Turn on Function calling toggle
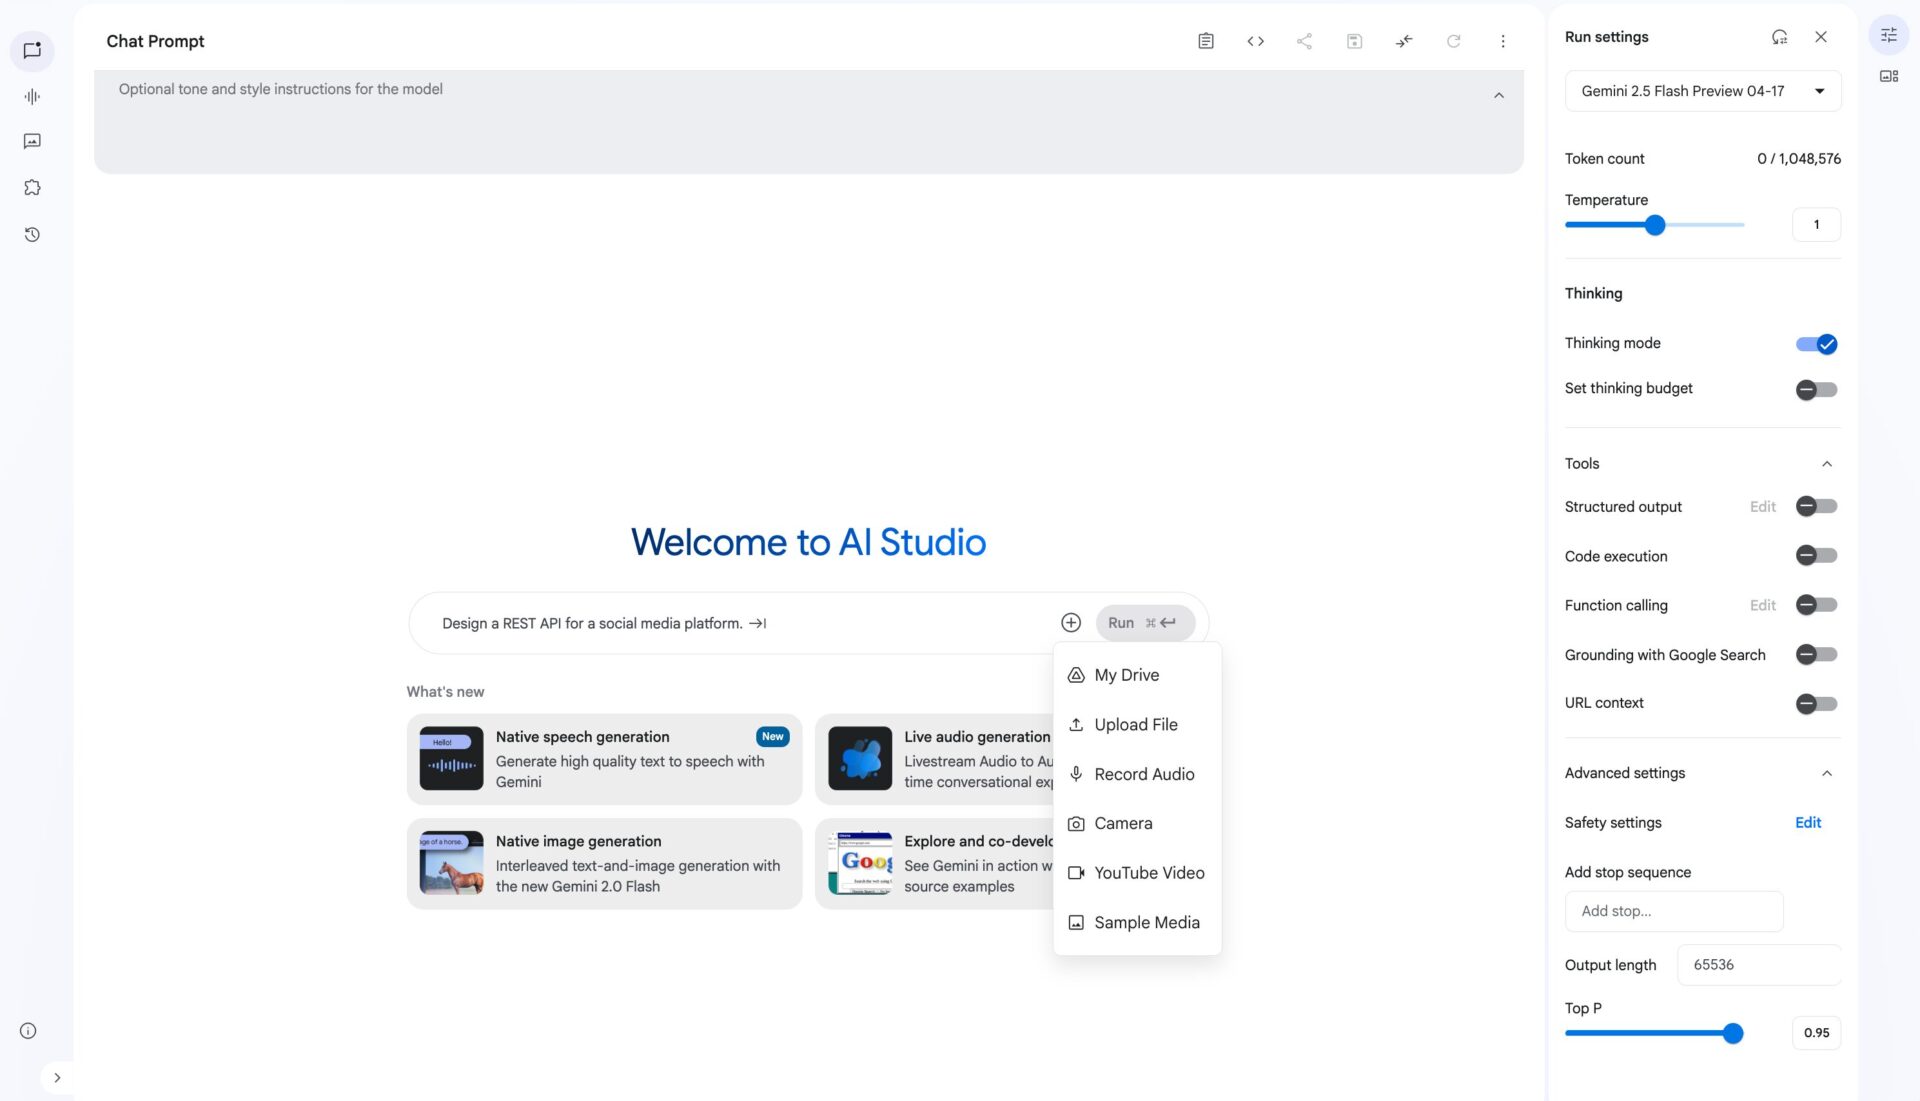This screenshot has height=1101, width=1920. coord(1816,605)
